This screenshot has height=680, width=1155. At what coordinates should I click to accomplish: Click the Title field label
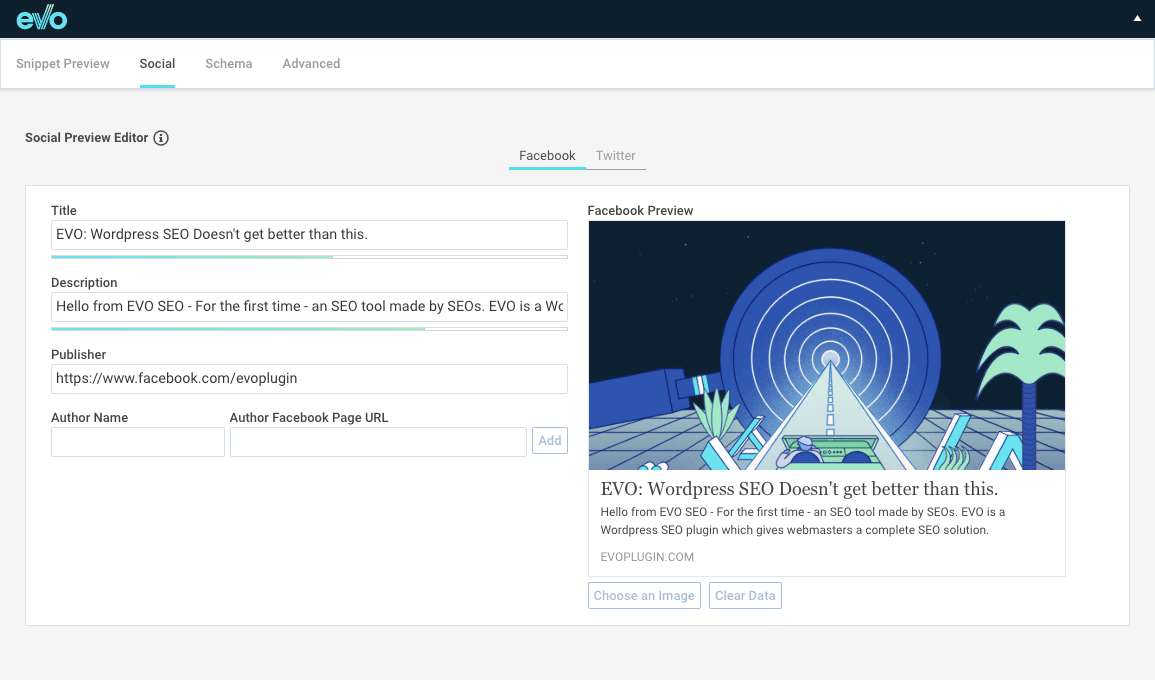(x=63, y=211)
